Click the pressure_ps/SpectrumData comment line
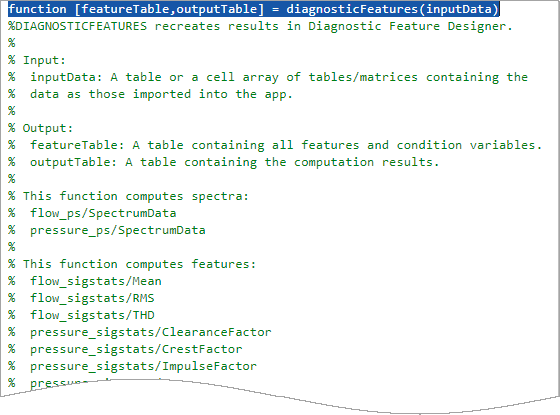The image size is (560, 415). click(x=107, y=230)
